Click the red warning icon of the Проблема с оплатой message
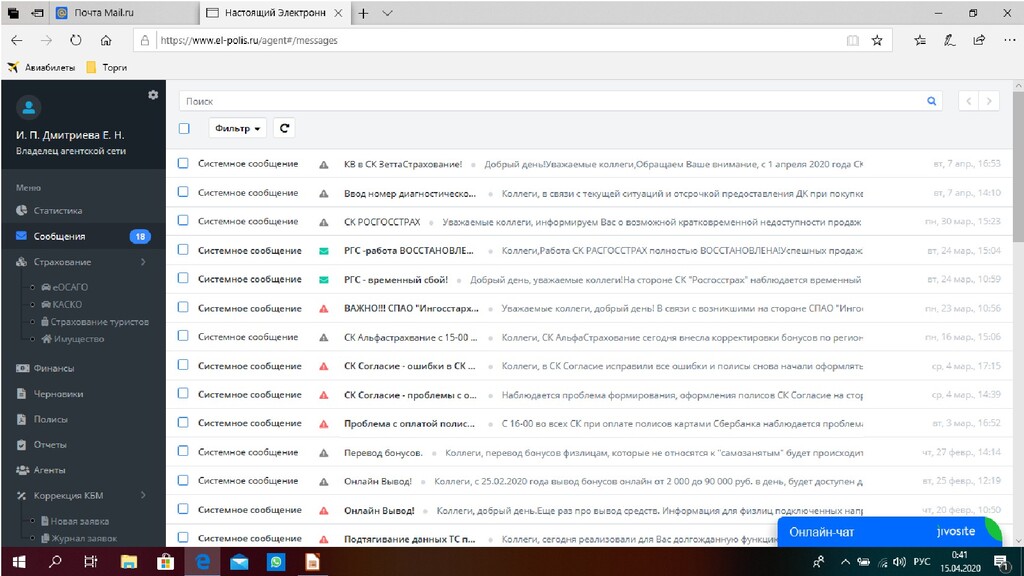Screen dimensions: 1024x576 click(323, 424)
